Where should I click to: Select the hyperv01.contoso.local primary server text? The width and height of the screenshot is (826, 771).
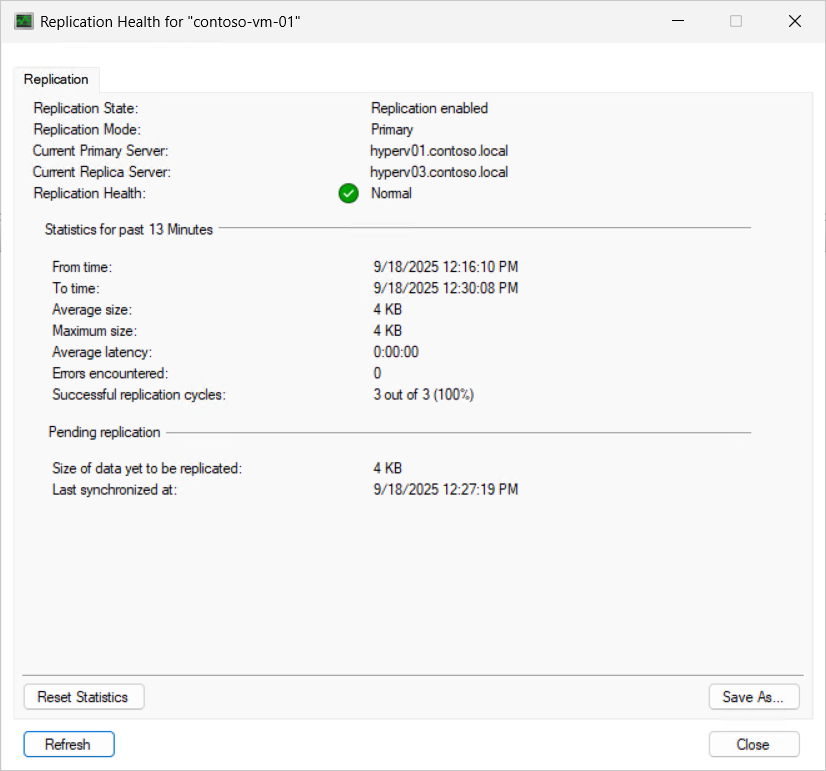[x=439, y=151]
